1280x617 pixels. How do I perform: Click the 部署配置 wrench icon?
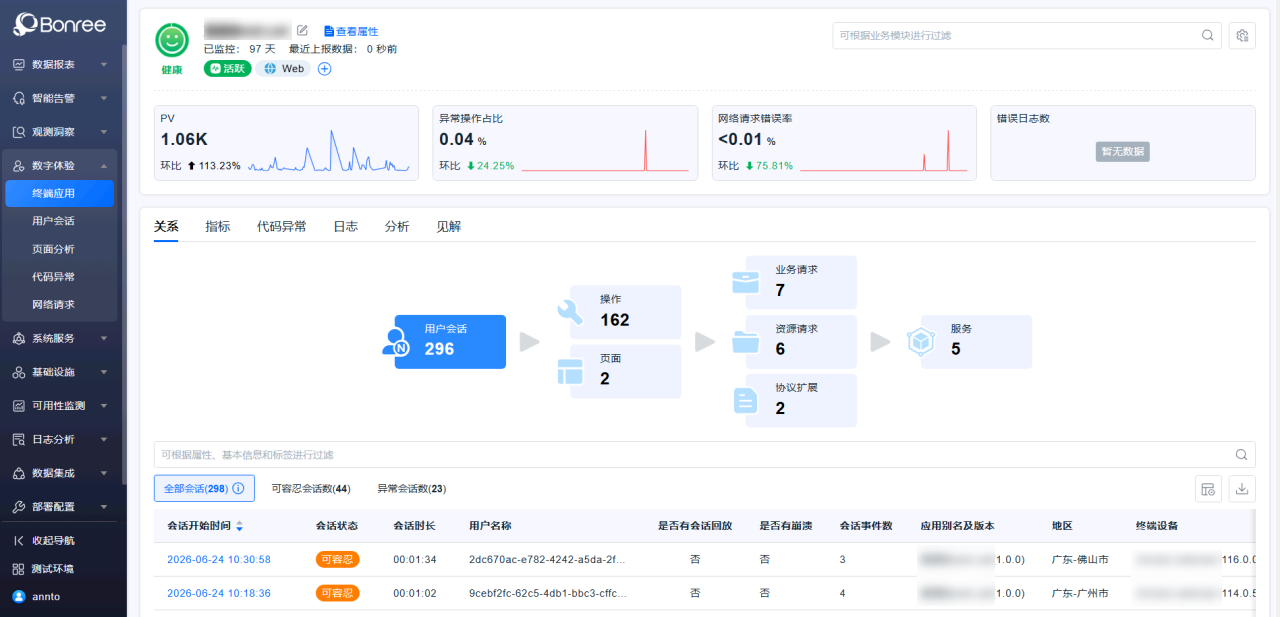(x=19, y=507)
